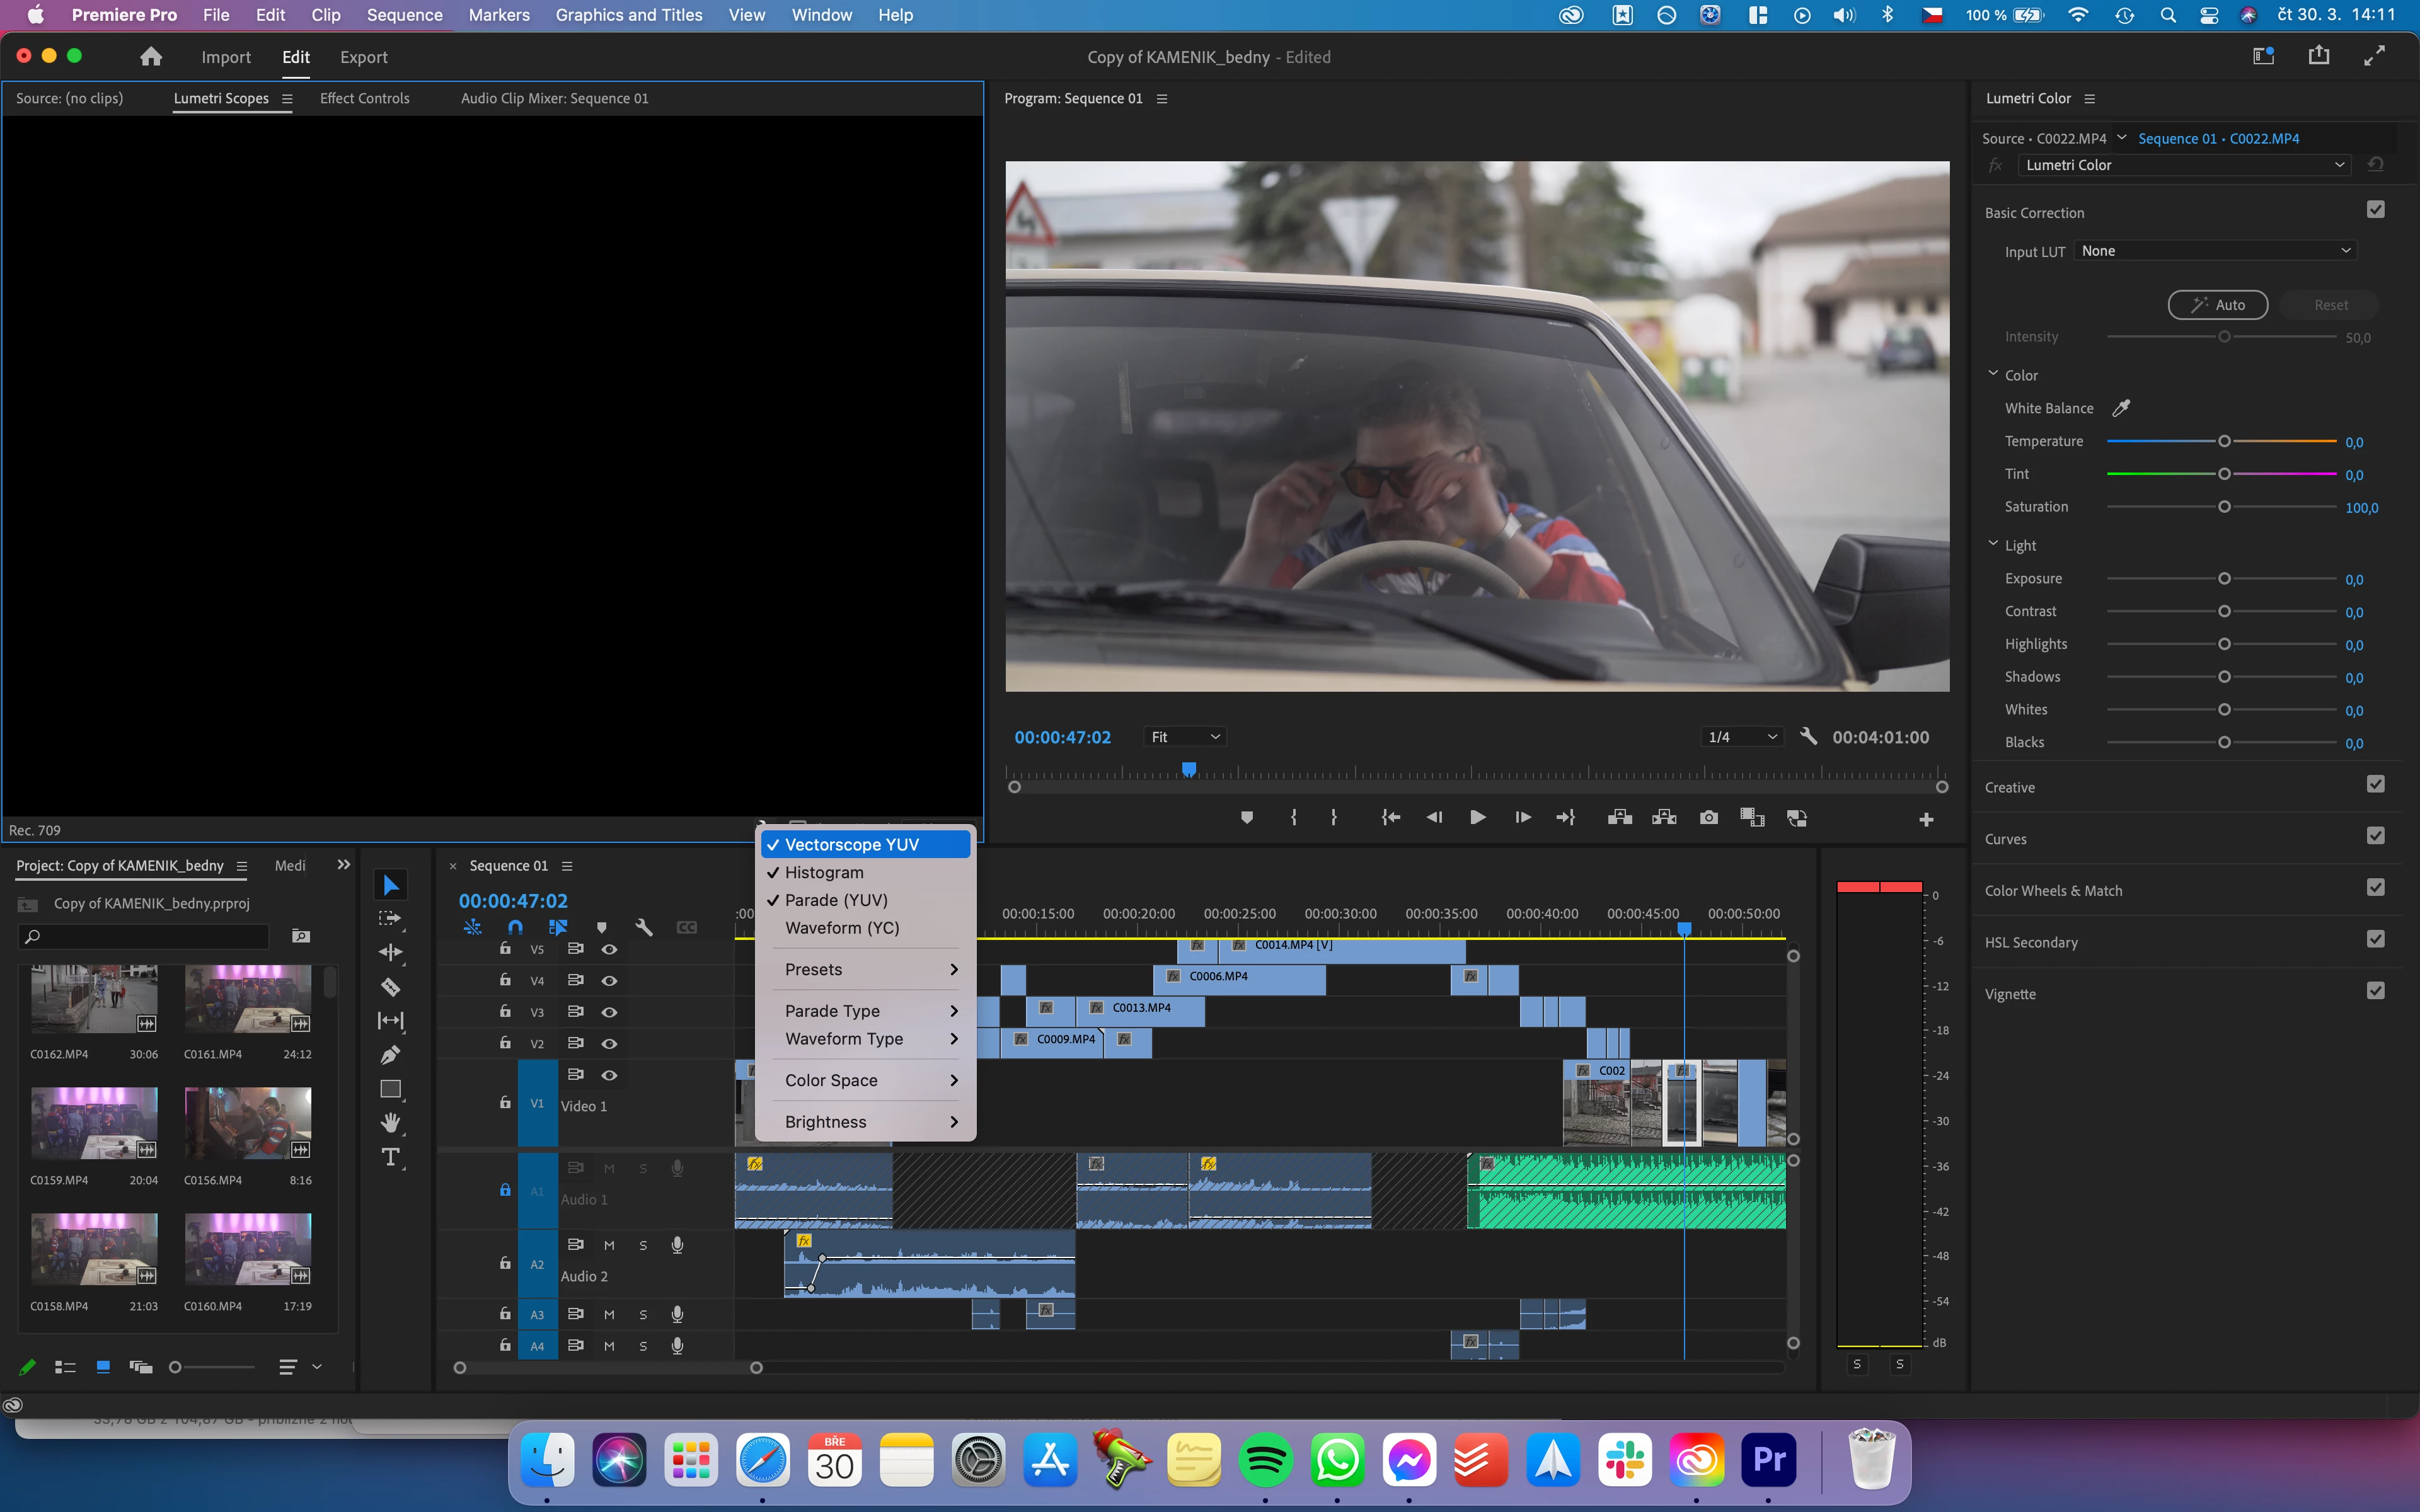Hide track V5 with eye icon

[x=609, y=949]
